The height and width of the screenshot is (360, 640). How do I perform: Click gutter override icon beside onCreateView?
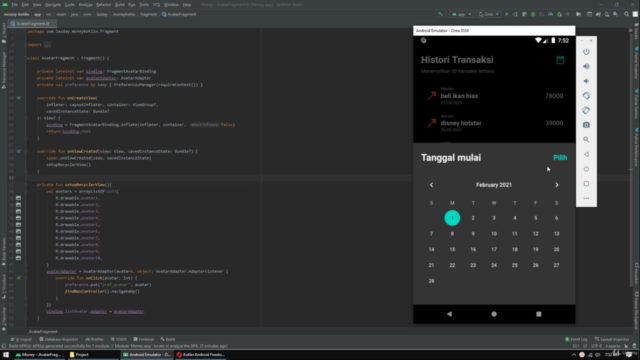19,98
